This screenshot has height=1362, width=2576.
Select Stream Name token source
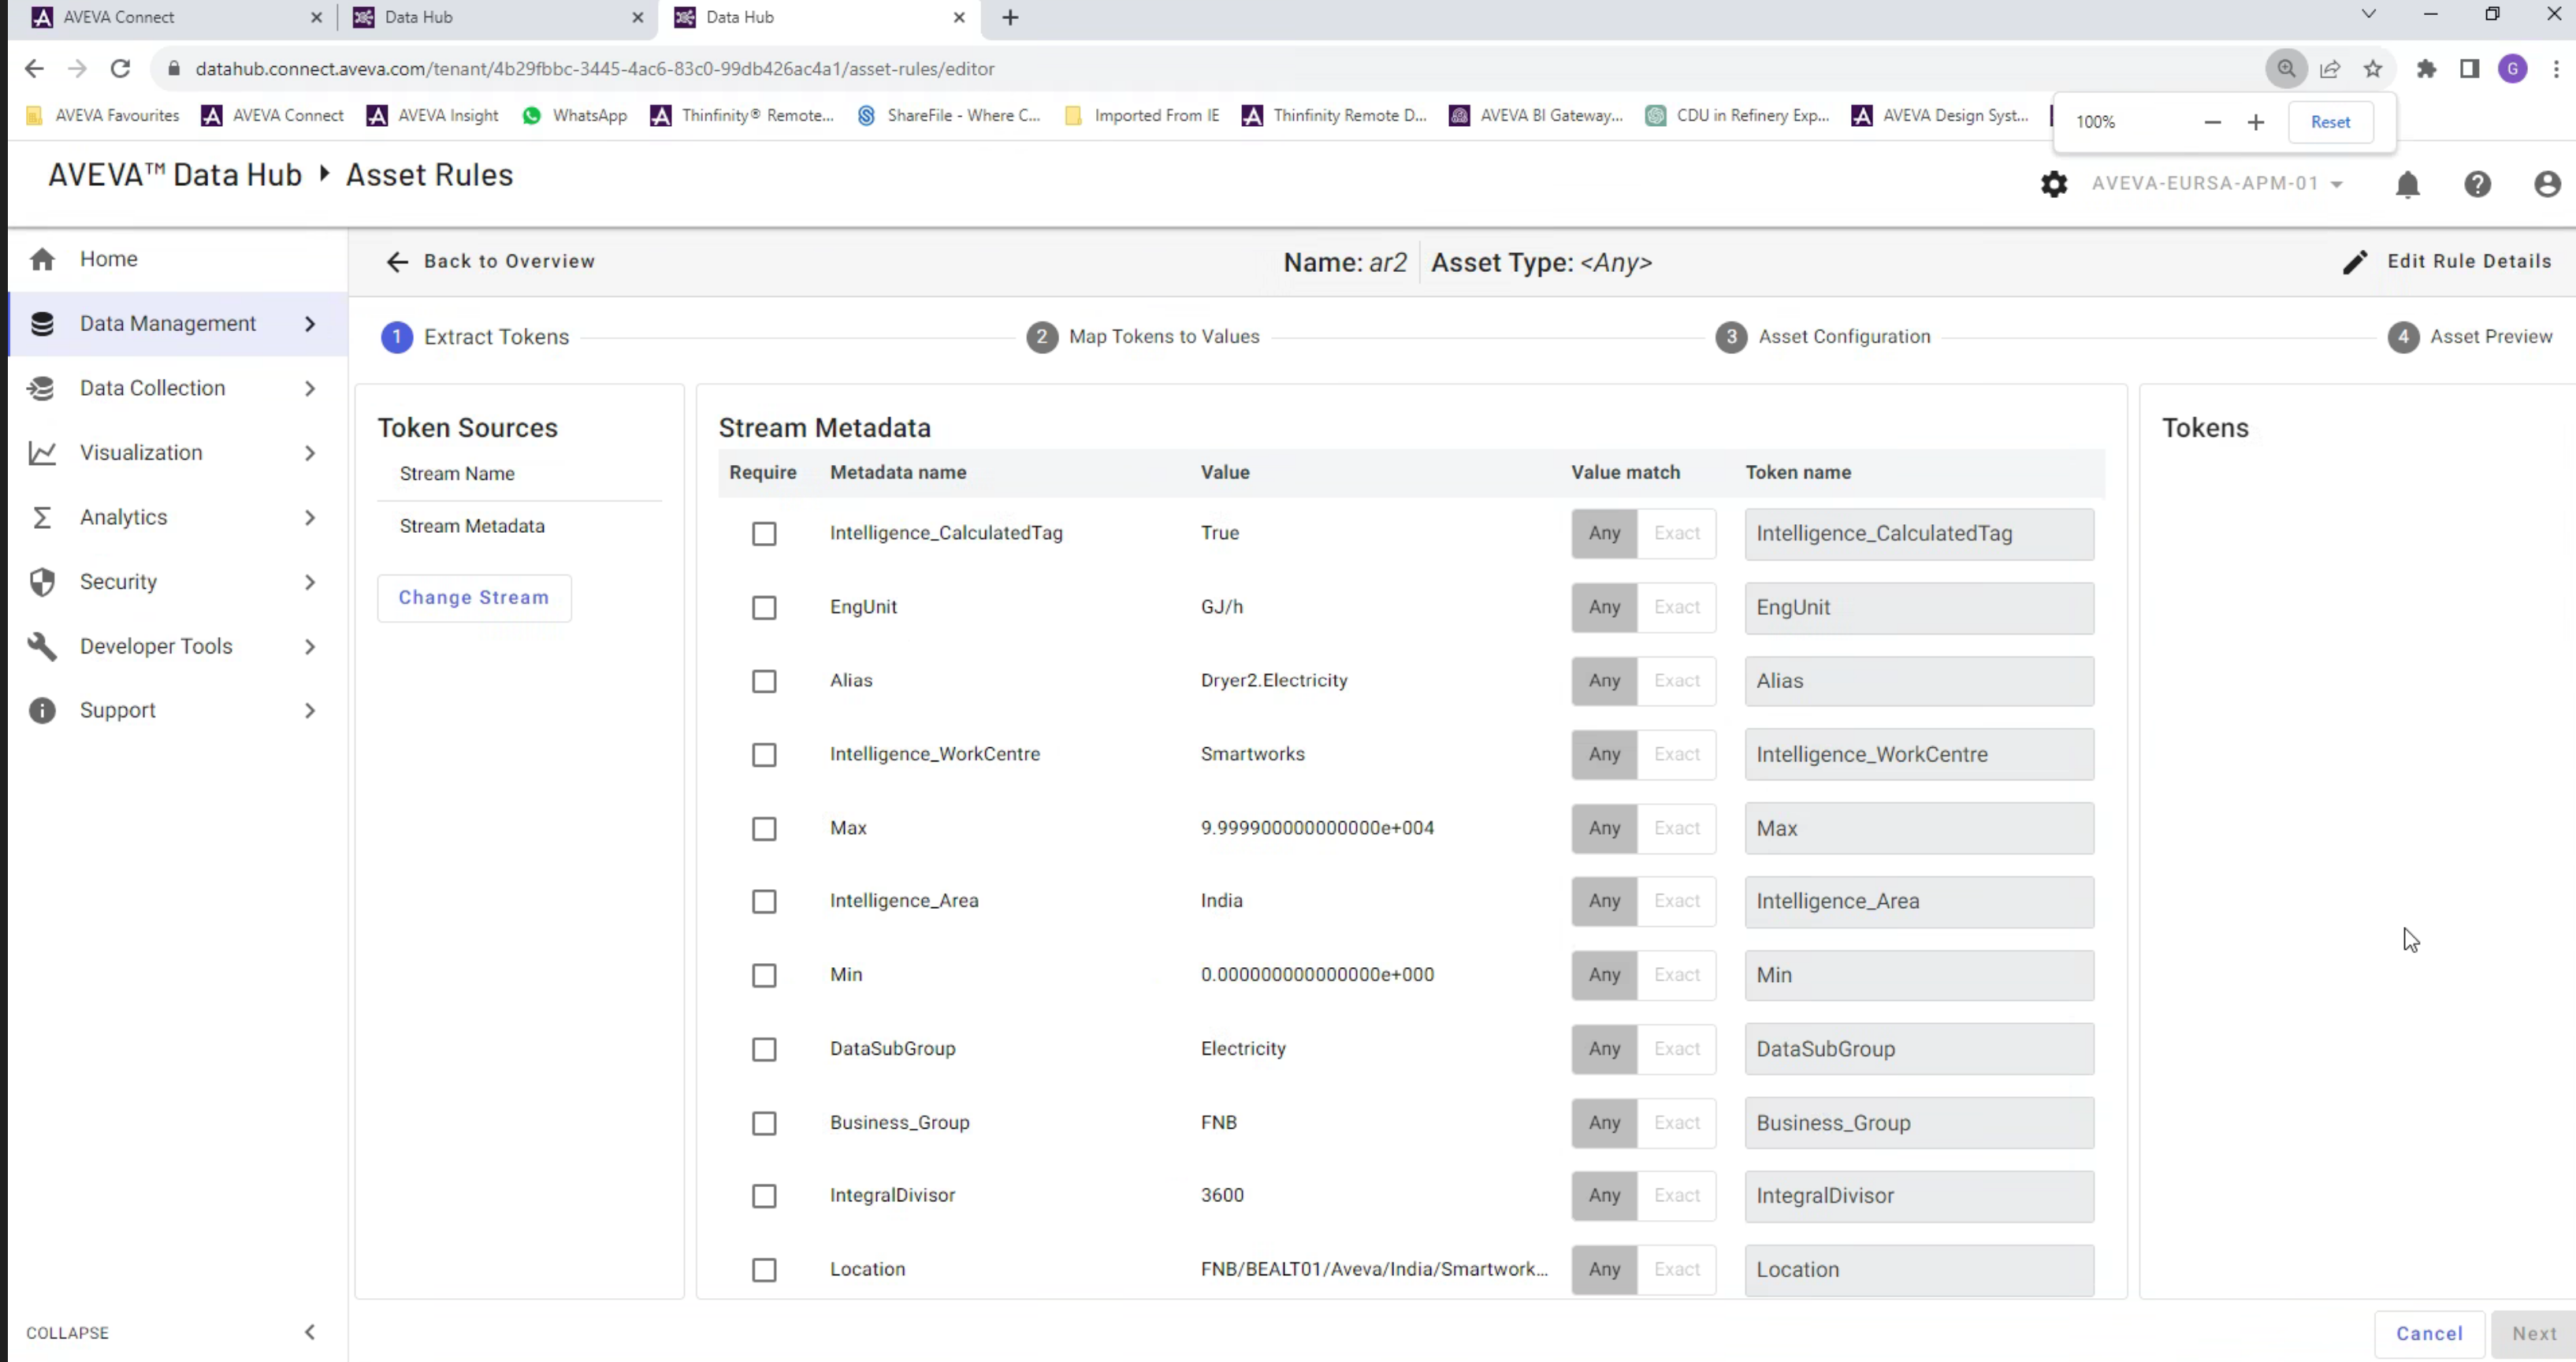pos(457,474)
